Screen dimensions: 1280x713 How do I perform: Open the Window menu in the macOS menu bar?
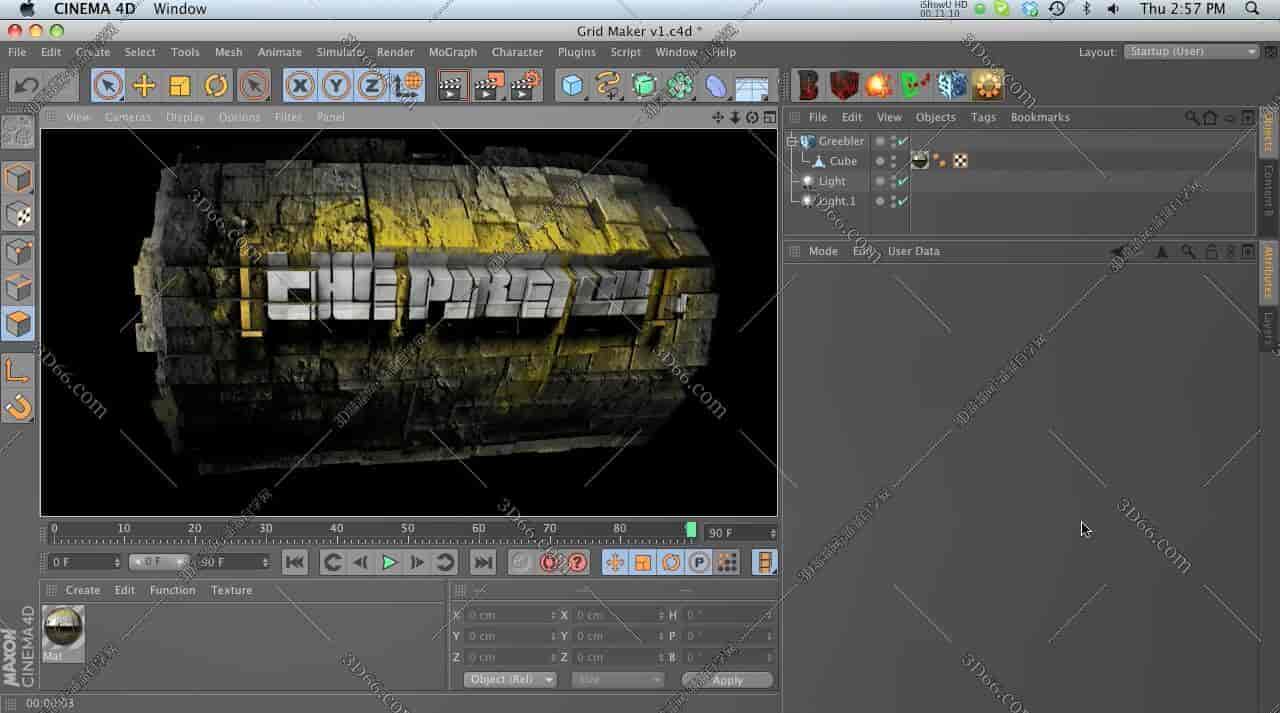[x=179, y=9]
